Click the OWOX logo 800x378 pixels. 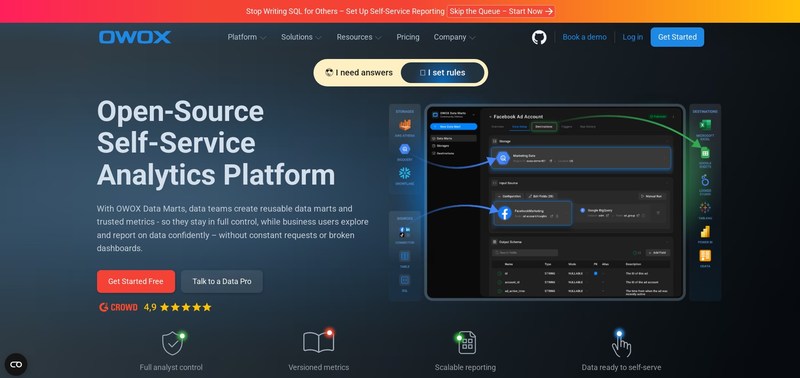pyautogui.click(x=135, y=37)
